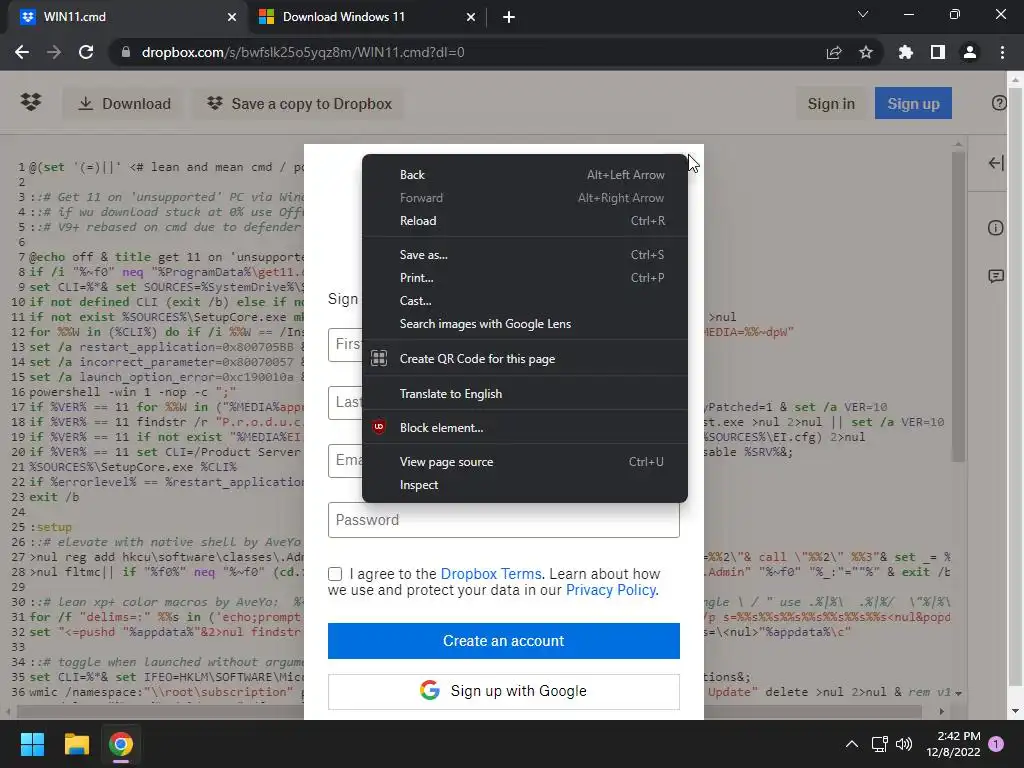Close the Download Windows 11 tab
The width and height of the screenshot is (1024, 768).
[471, 17]
